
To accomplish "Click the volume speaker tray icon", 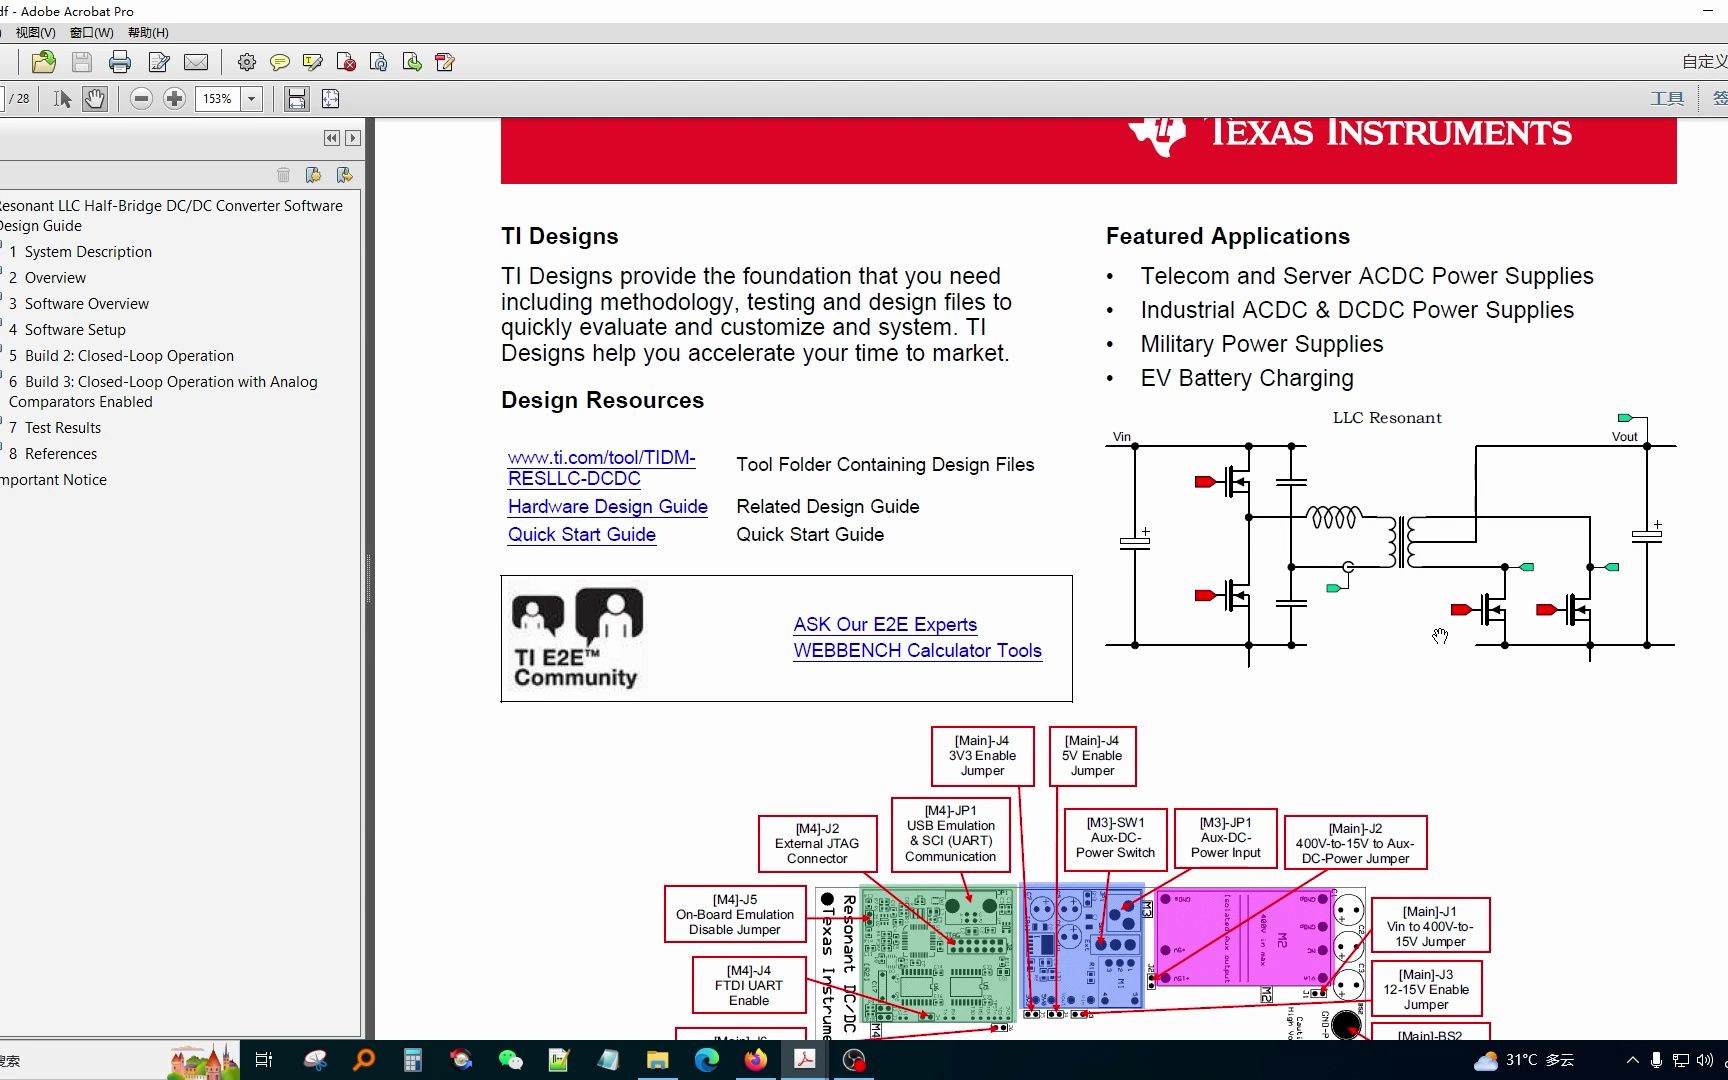I will tap(1705, 1060).
